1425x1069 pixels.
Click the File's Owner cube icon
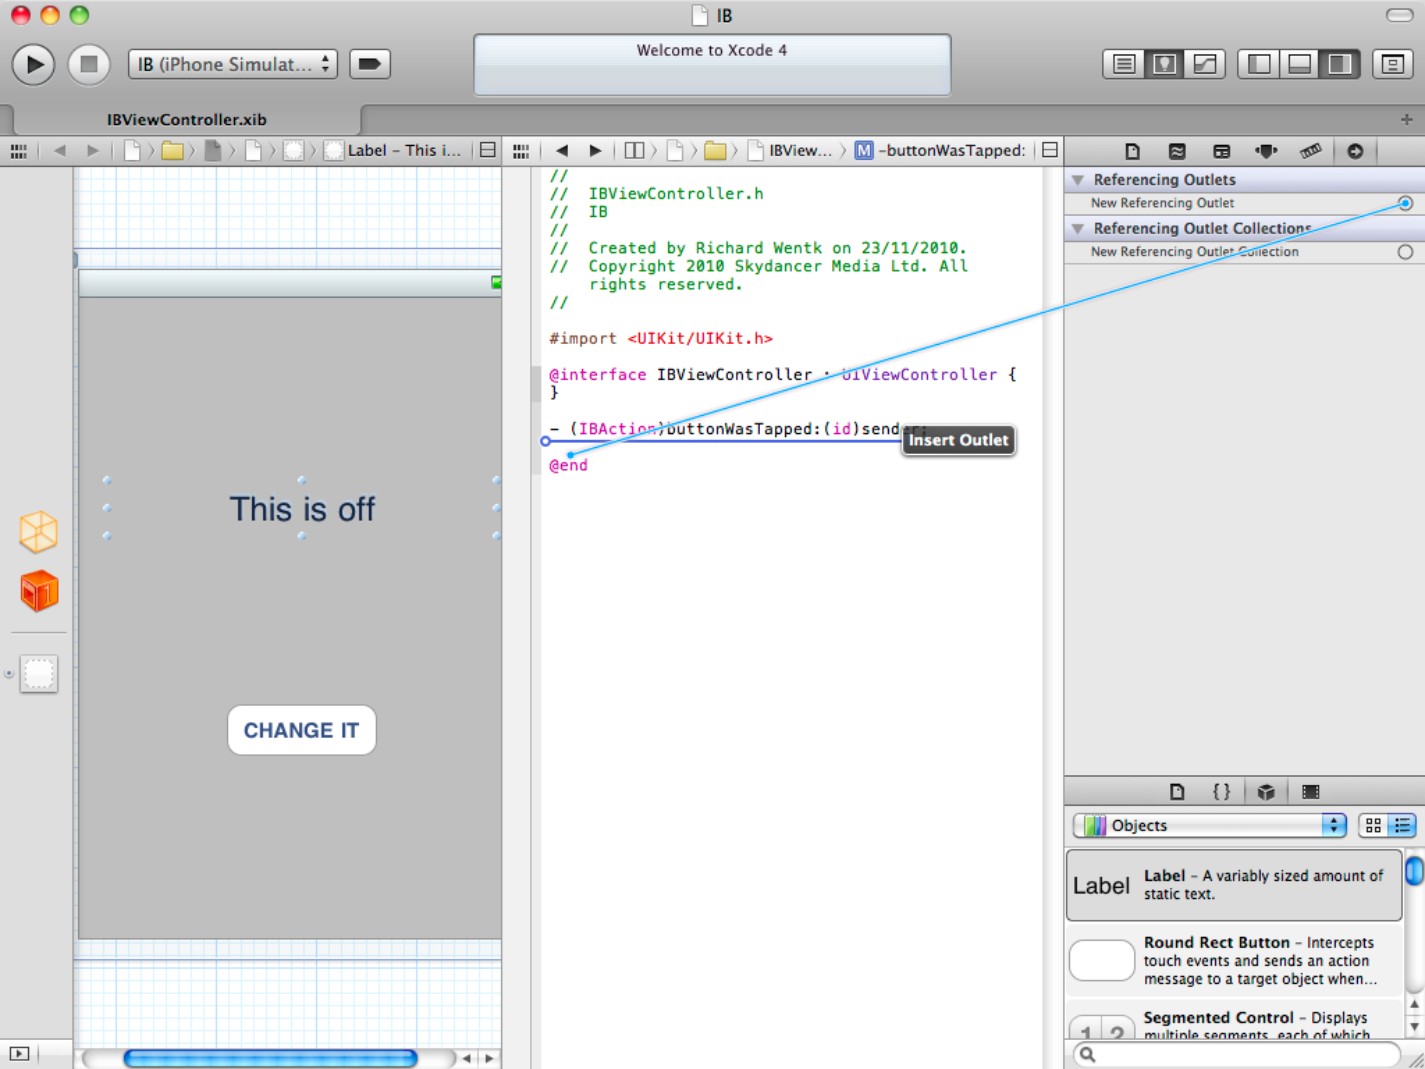pos(38,532)
